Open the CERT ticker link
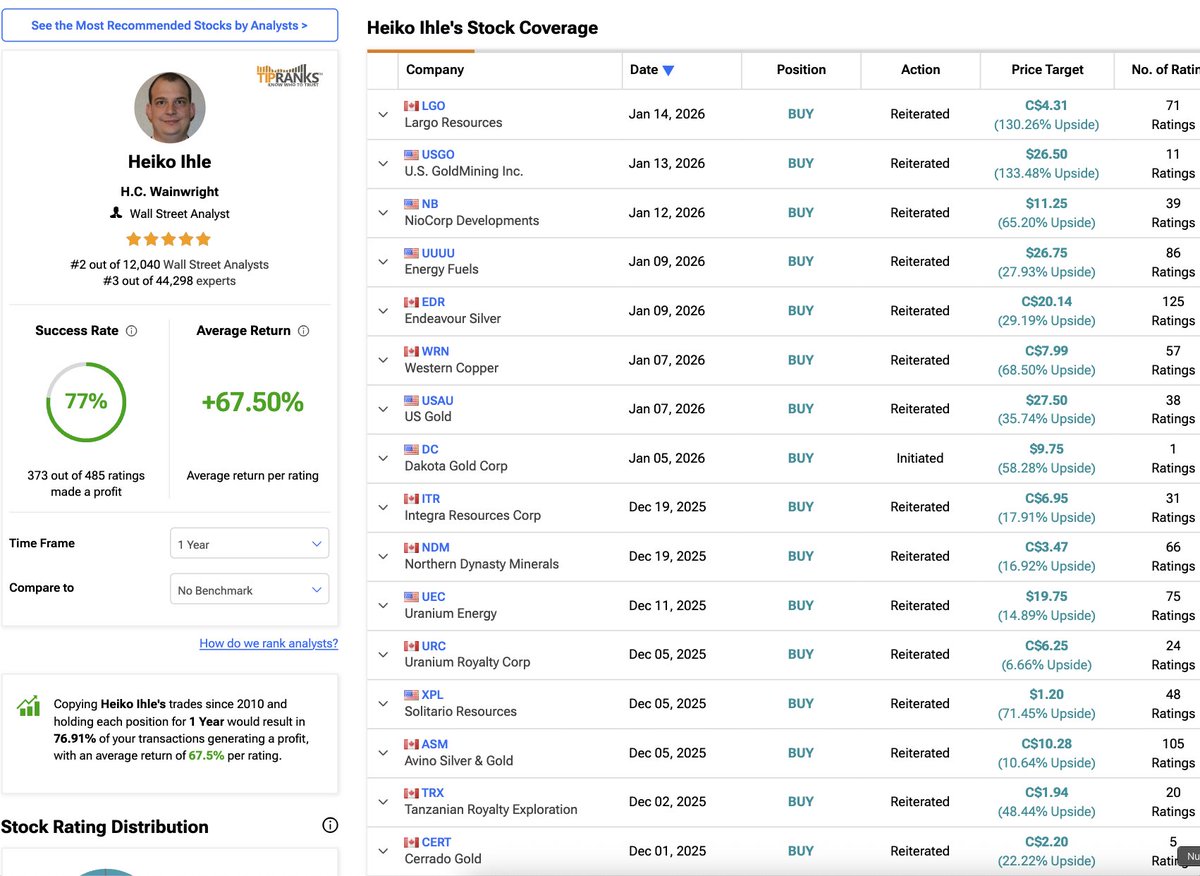 pyautogui.click(x=436, y=842)
